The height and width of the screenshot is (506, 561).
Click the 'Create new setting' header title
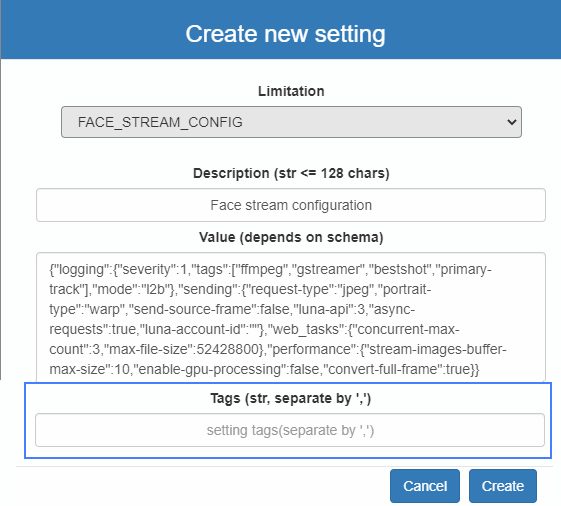[285, 34]
